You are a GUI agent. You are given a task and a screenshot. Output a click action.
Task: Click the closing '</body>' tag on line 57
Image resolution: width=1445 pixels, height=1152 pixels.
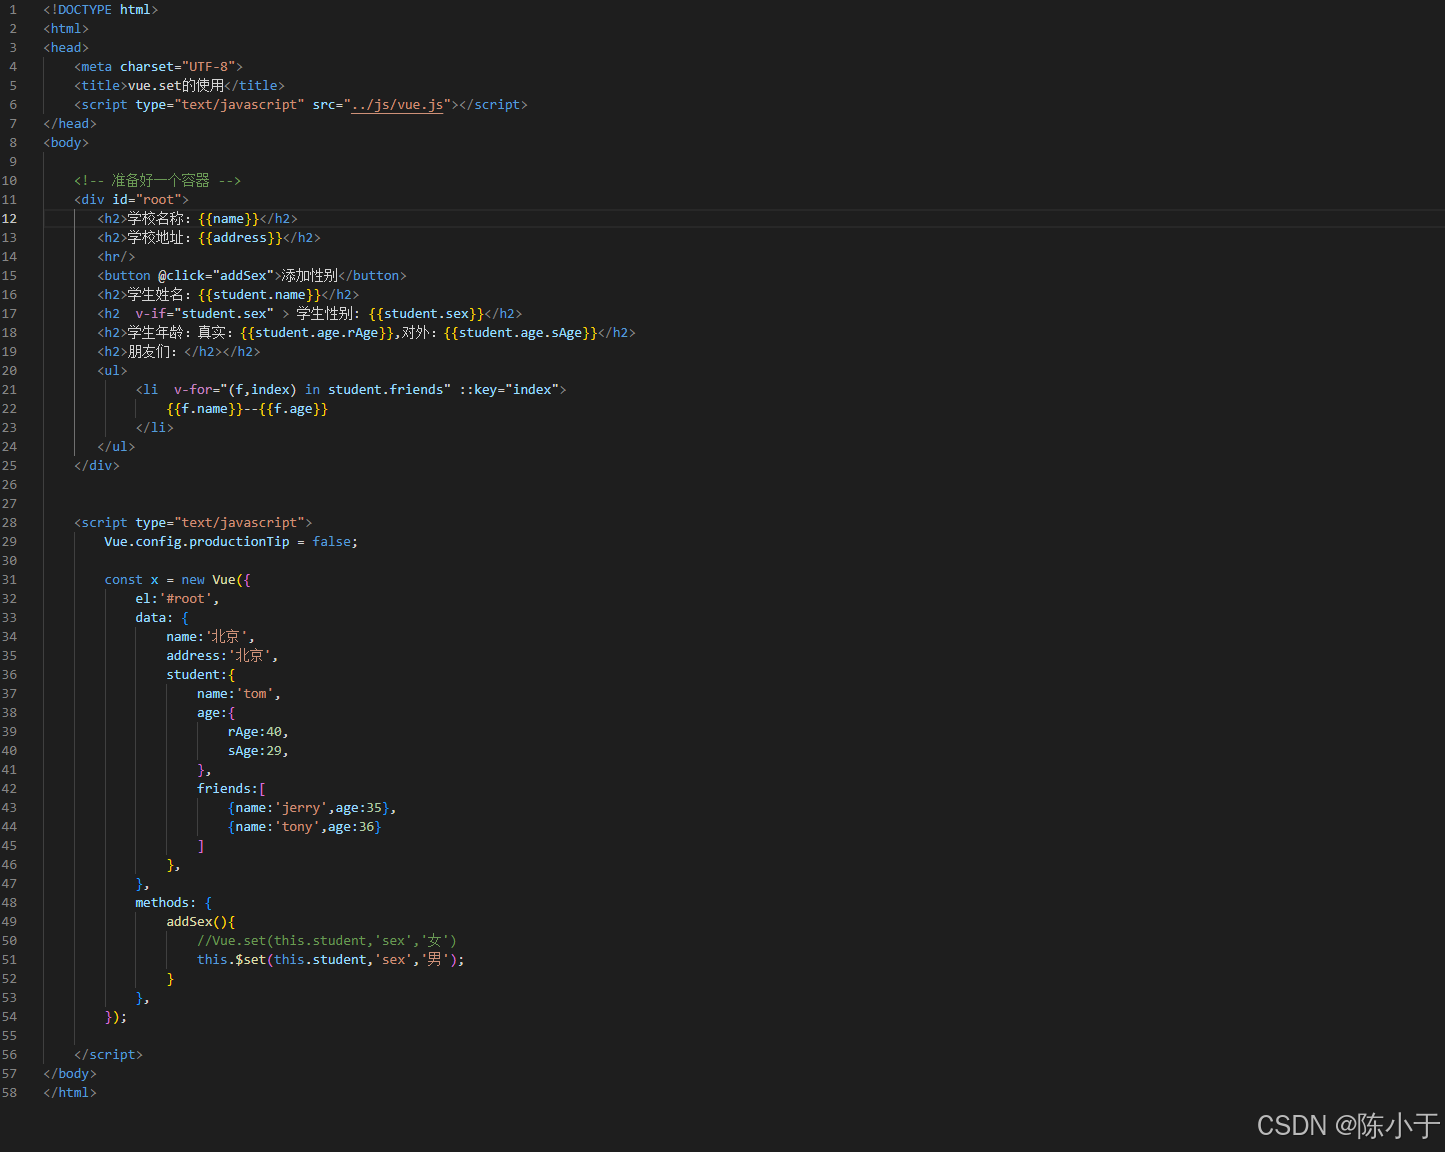[x=70, y=1074]
